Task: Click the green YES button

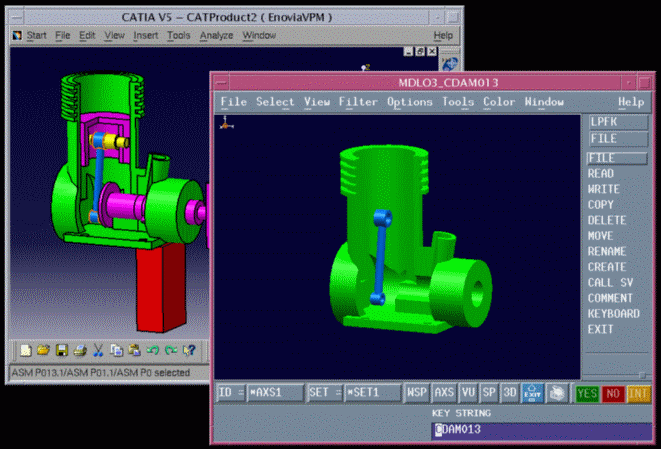Action: click(587, 394)
